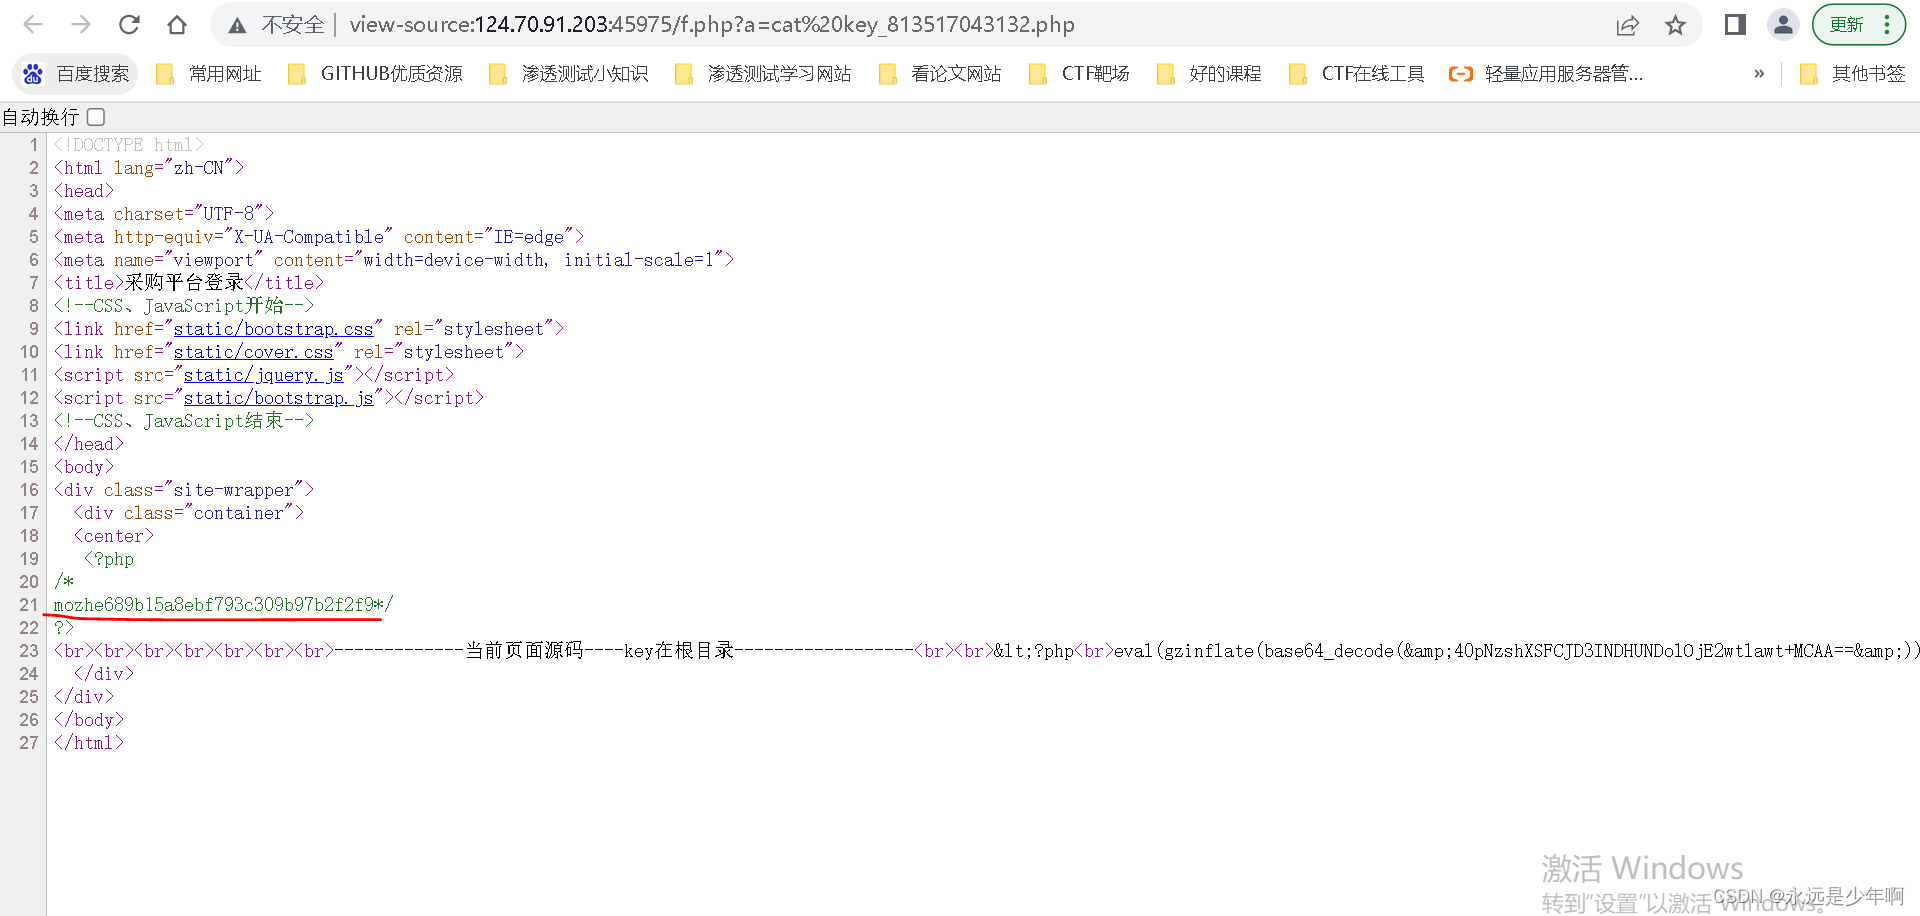Click the 当前页面源码 text
Viewport: 1920px width, 916px height.
point(524,651)
